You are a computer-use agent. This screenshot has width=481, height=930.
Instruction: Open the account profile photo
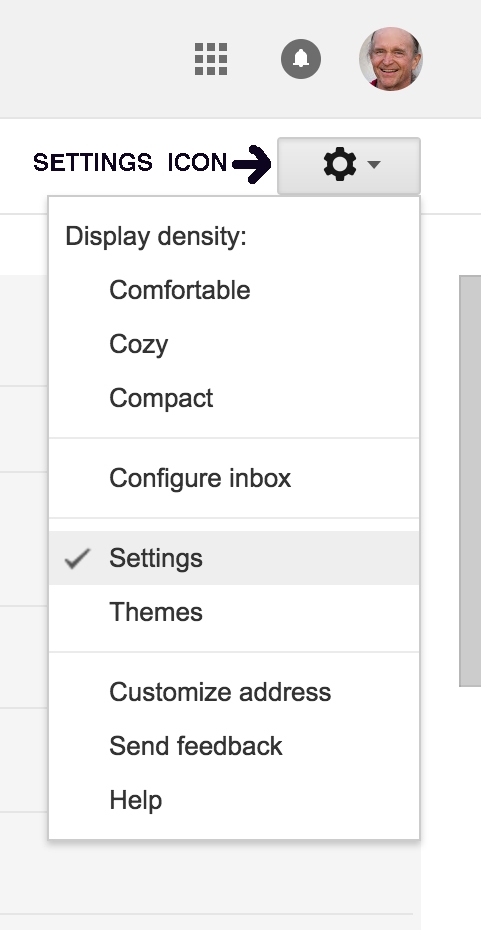click(391, 59)
